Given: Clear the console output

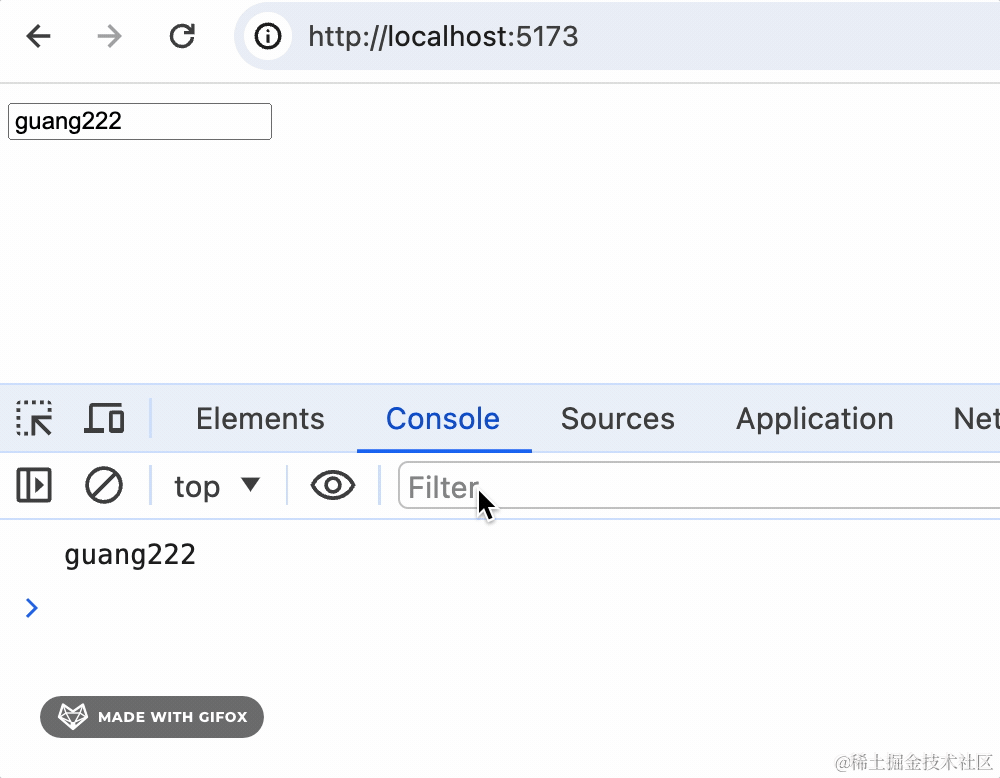Looking at the screenshot, I should pyautogui.click(x=104, y=486).
